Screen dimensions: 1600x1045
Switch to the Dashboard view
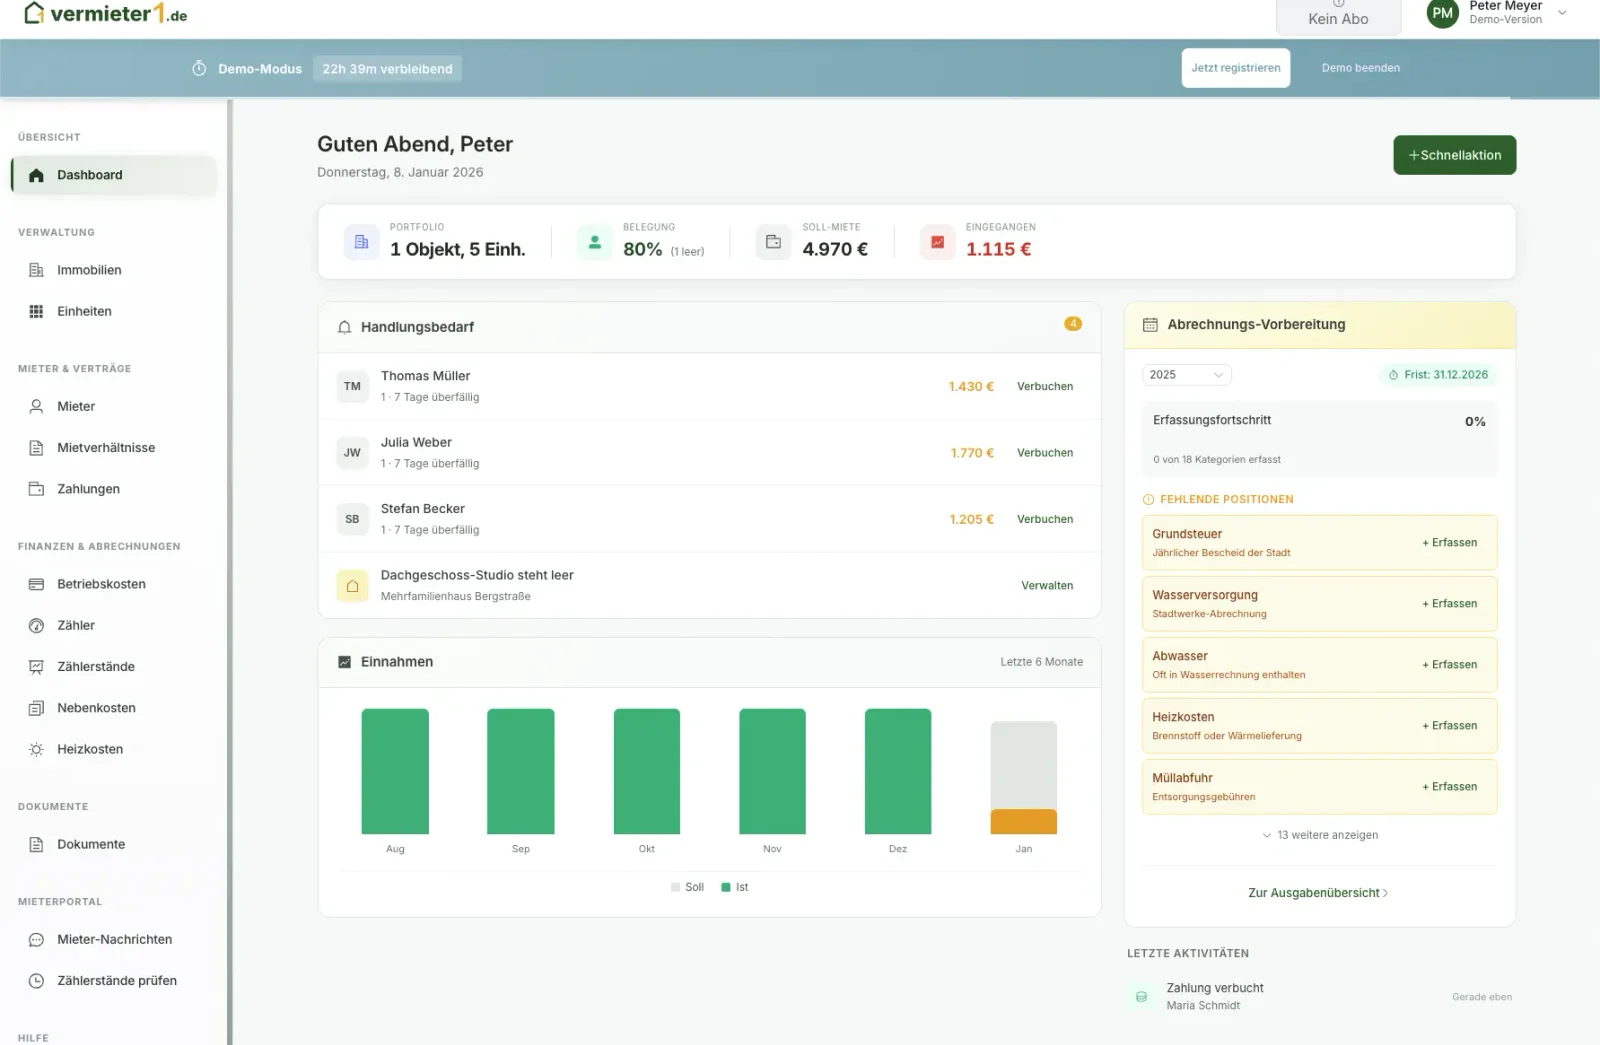[x=89, y=174]
